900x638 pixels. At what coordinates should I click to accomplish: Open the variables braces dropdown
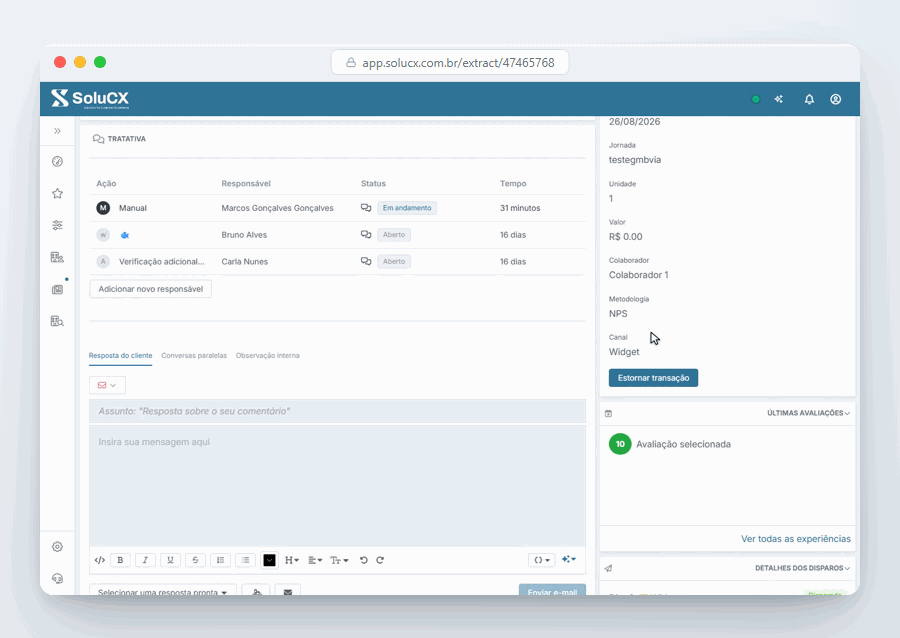pos(542,560)
